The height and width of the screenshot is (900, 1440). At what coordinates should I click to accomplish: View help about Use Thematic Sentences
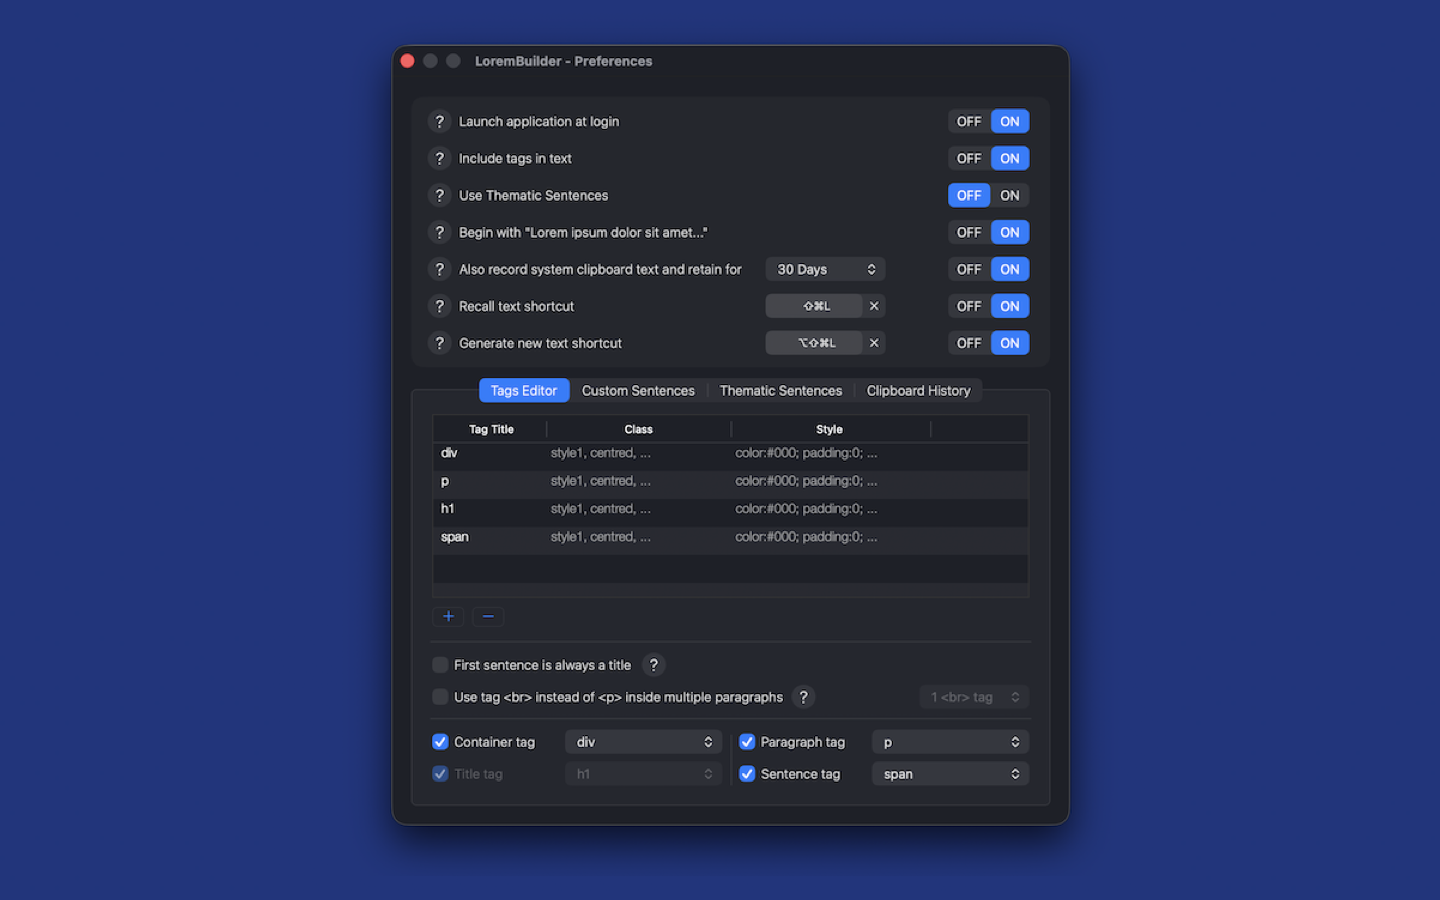pyautogui.click(x=440, y=195)
